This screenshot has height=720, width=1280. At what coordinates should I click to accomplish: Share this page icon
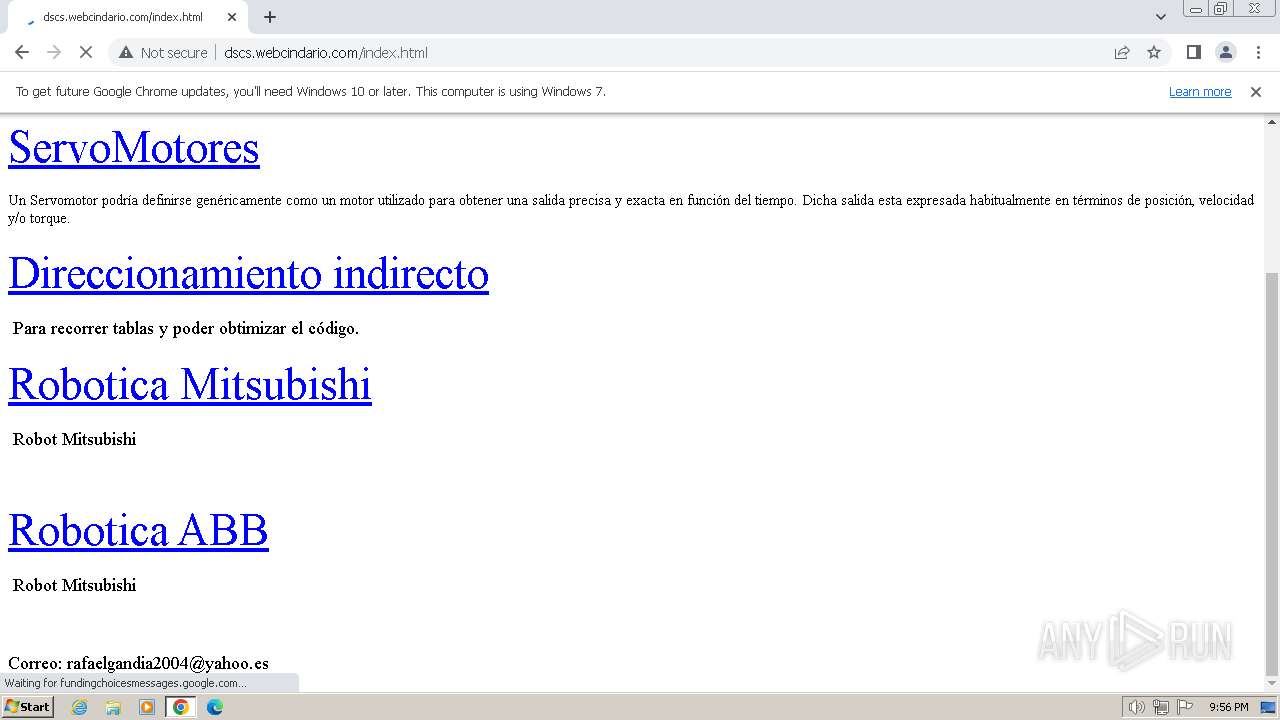[1122, 52]
